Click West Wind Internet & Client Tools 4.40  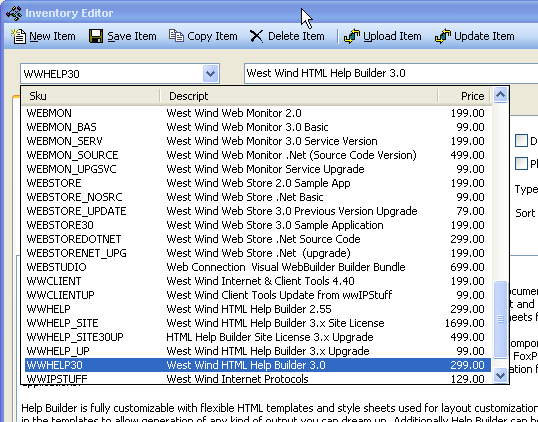pos(260,281)
